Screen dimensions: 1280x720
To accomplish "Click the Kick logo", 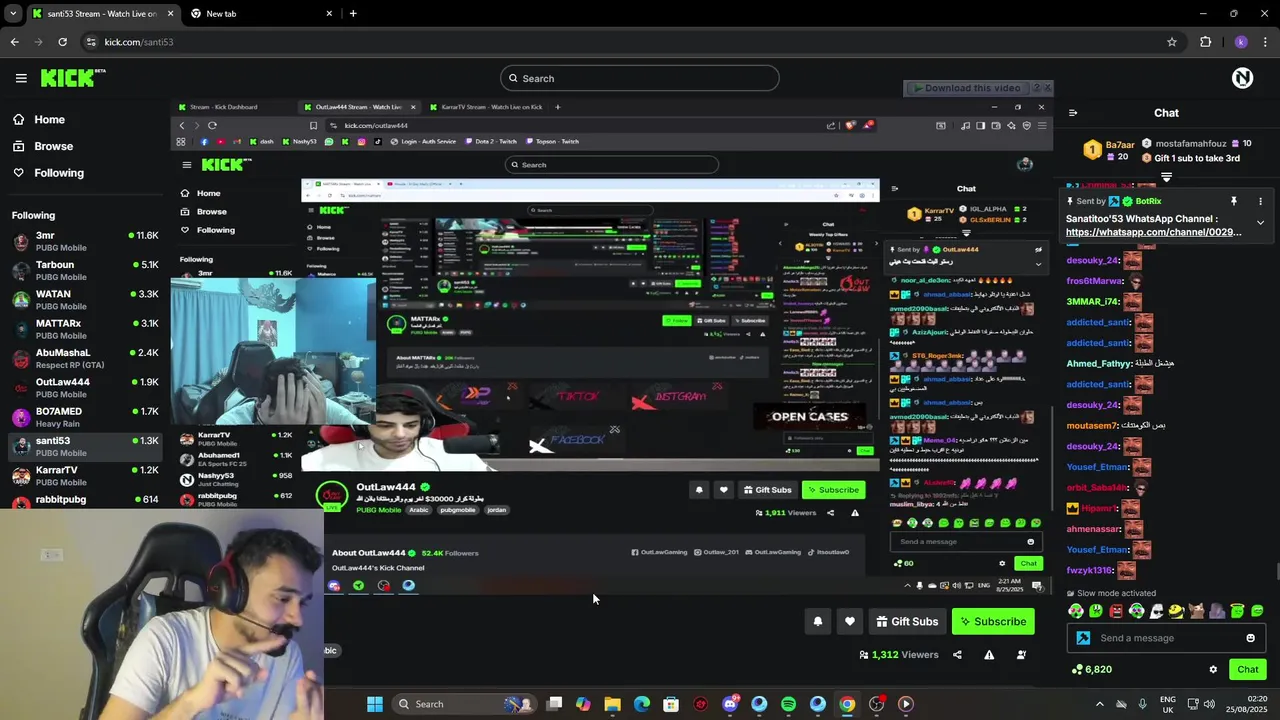I will coord(73,78).
